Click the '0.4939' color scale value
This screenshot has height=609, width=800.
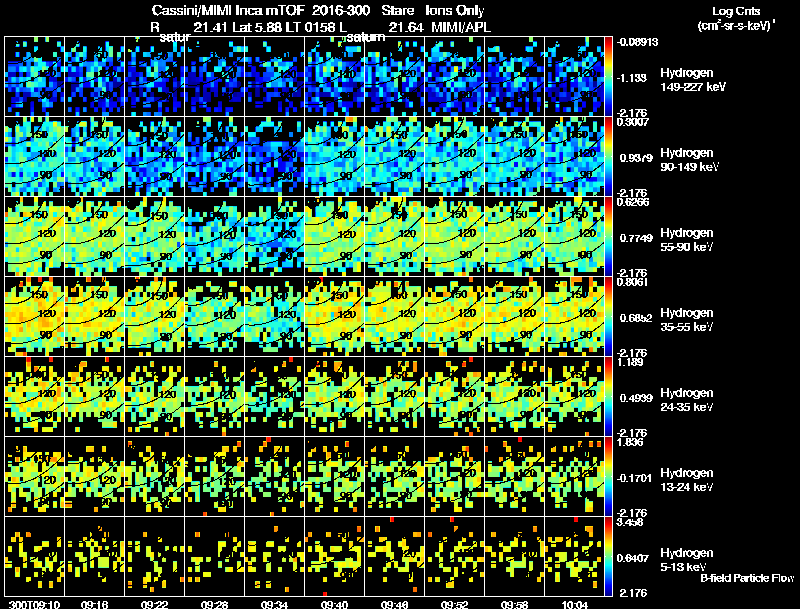point(635,398)
